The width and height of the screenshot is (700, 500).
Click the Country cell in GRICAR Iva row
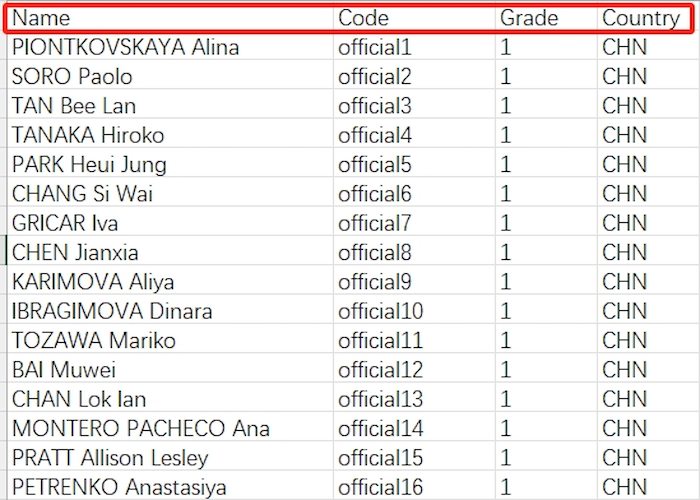645,223
